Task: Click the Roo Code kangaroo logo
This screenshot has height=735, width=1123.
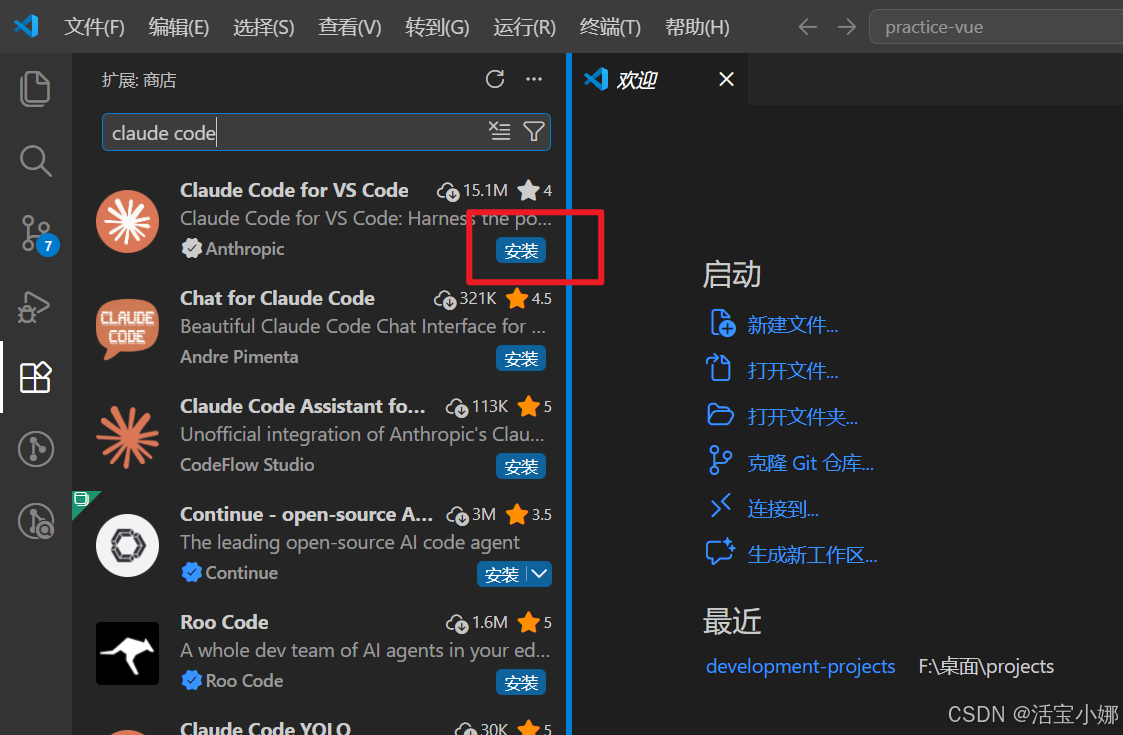Action: point(127,653)
